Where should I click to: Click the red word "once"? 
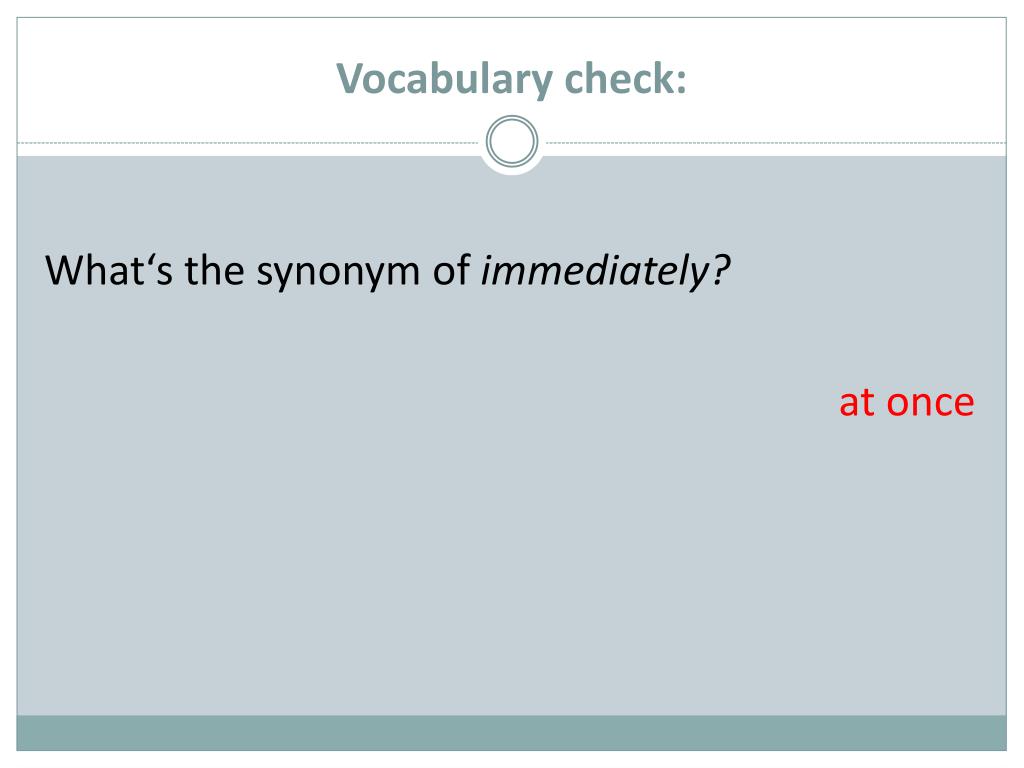tap(930, 403)
